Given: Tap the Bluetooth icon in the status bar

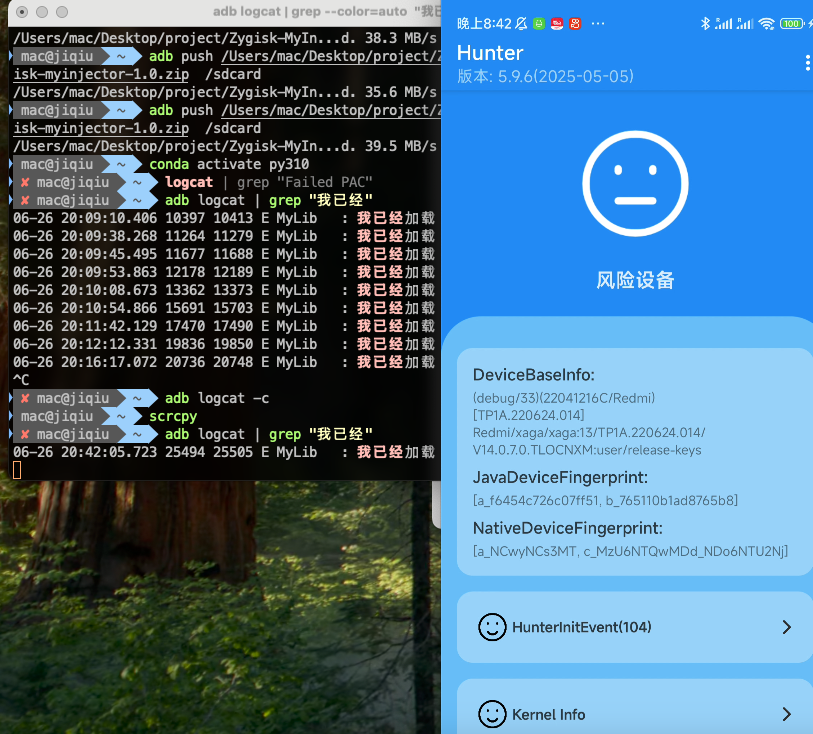Looking at the screenshot, I should (704, 23).
